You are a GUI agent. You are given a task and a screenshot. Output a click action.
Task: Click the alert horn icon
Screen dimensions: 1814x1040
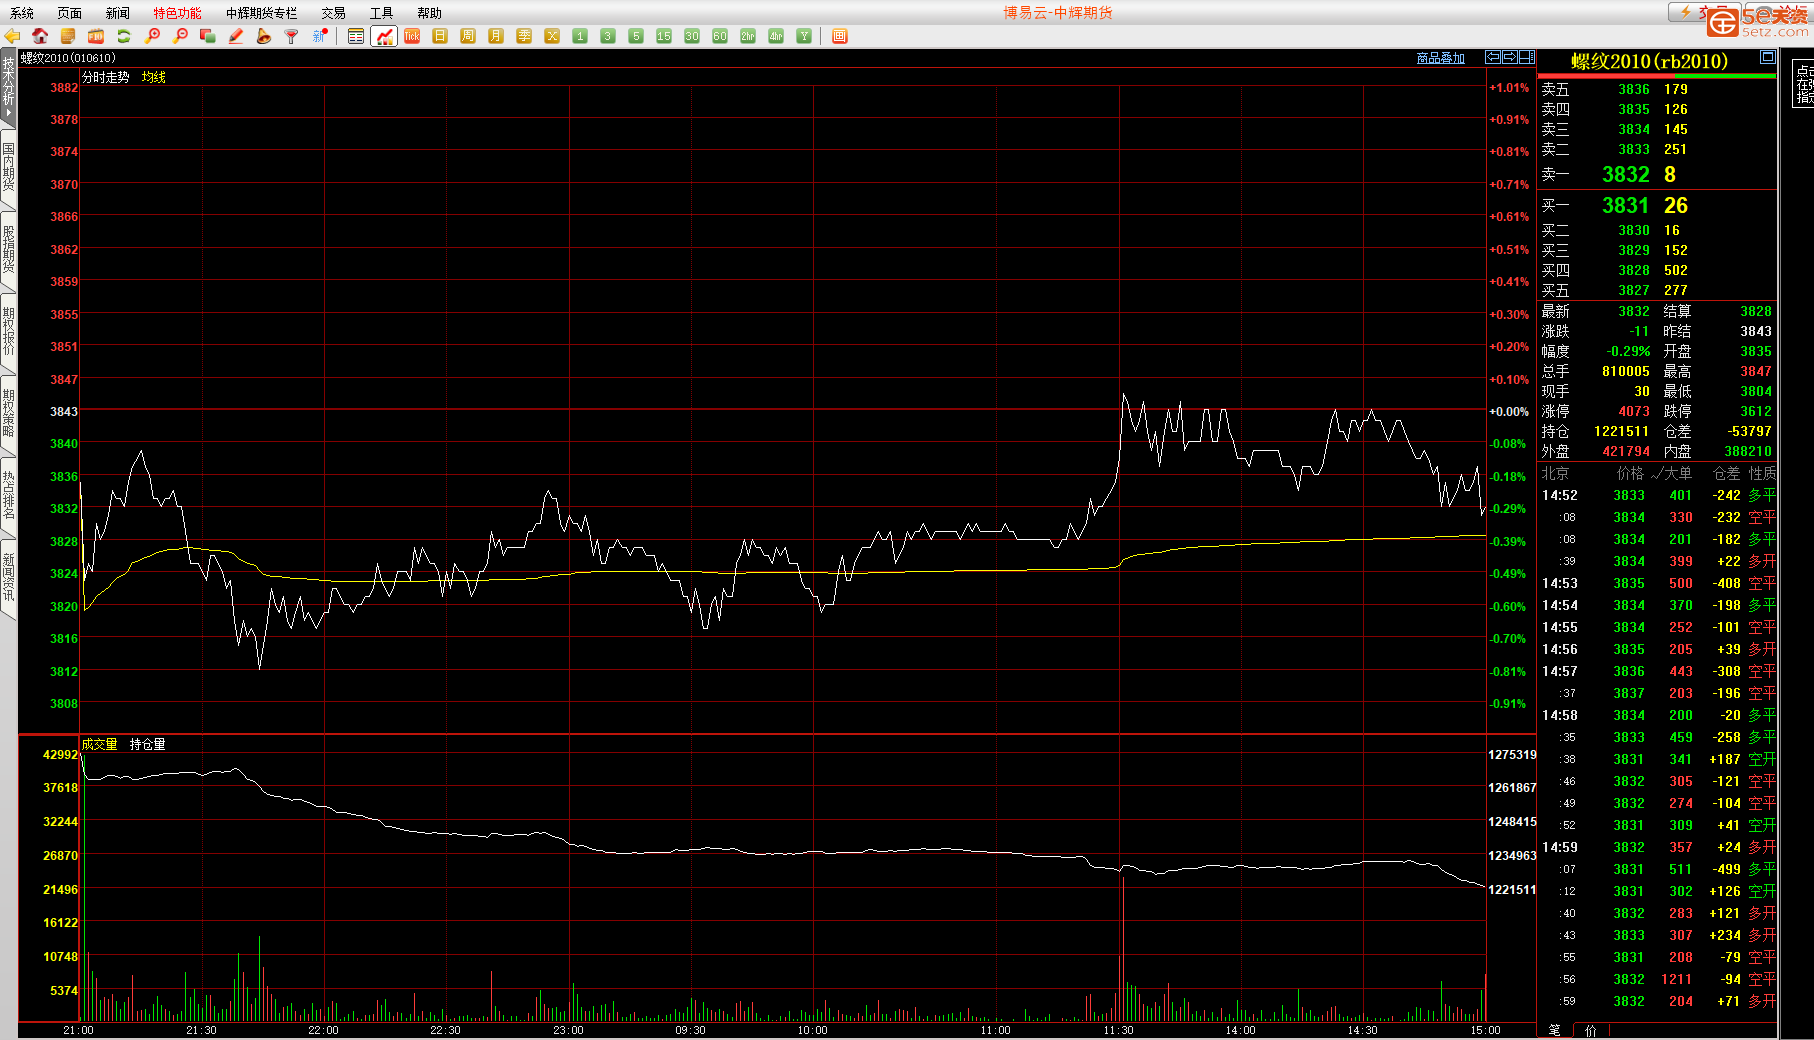(x=263, y=36)
